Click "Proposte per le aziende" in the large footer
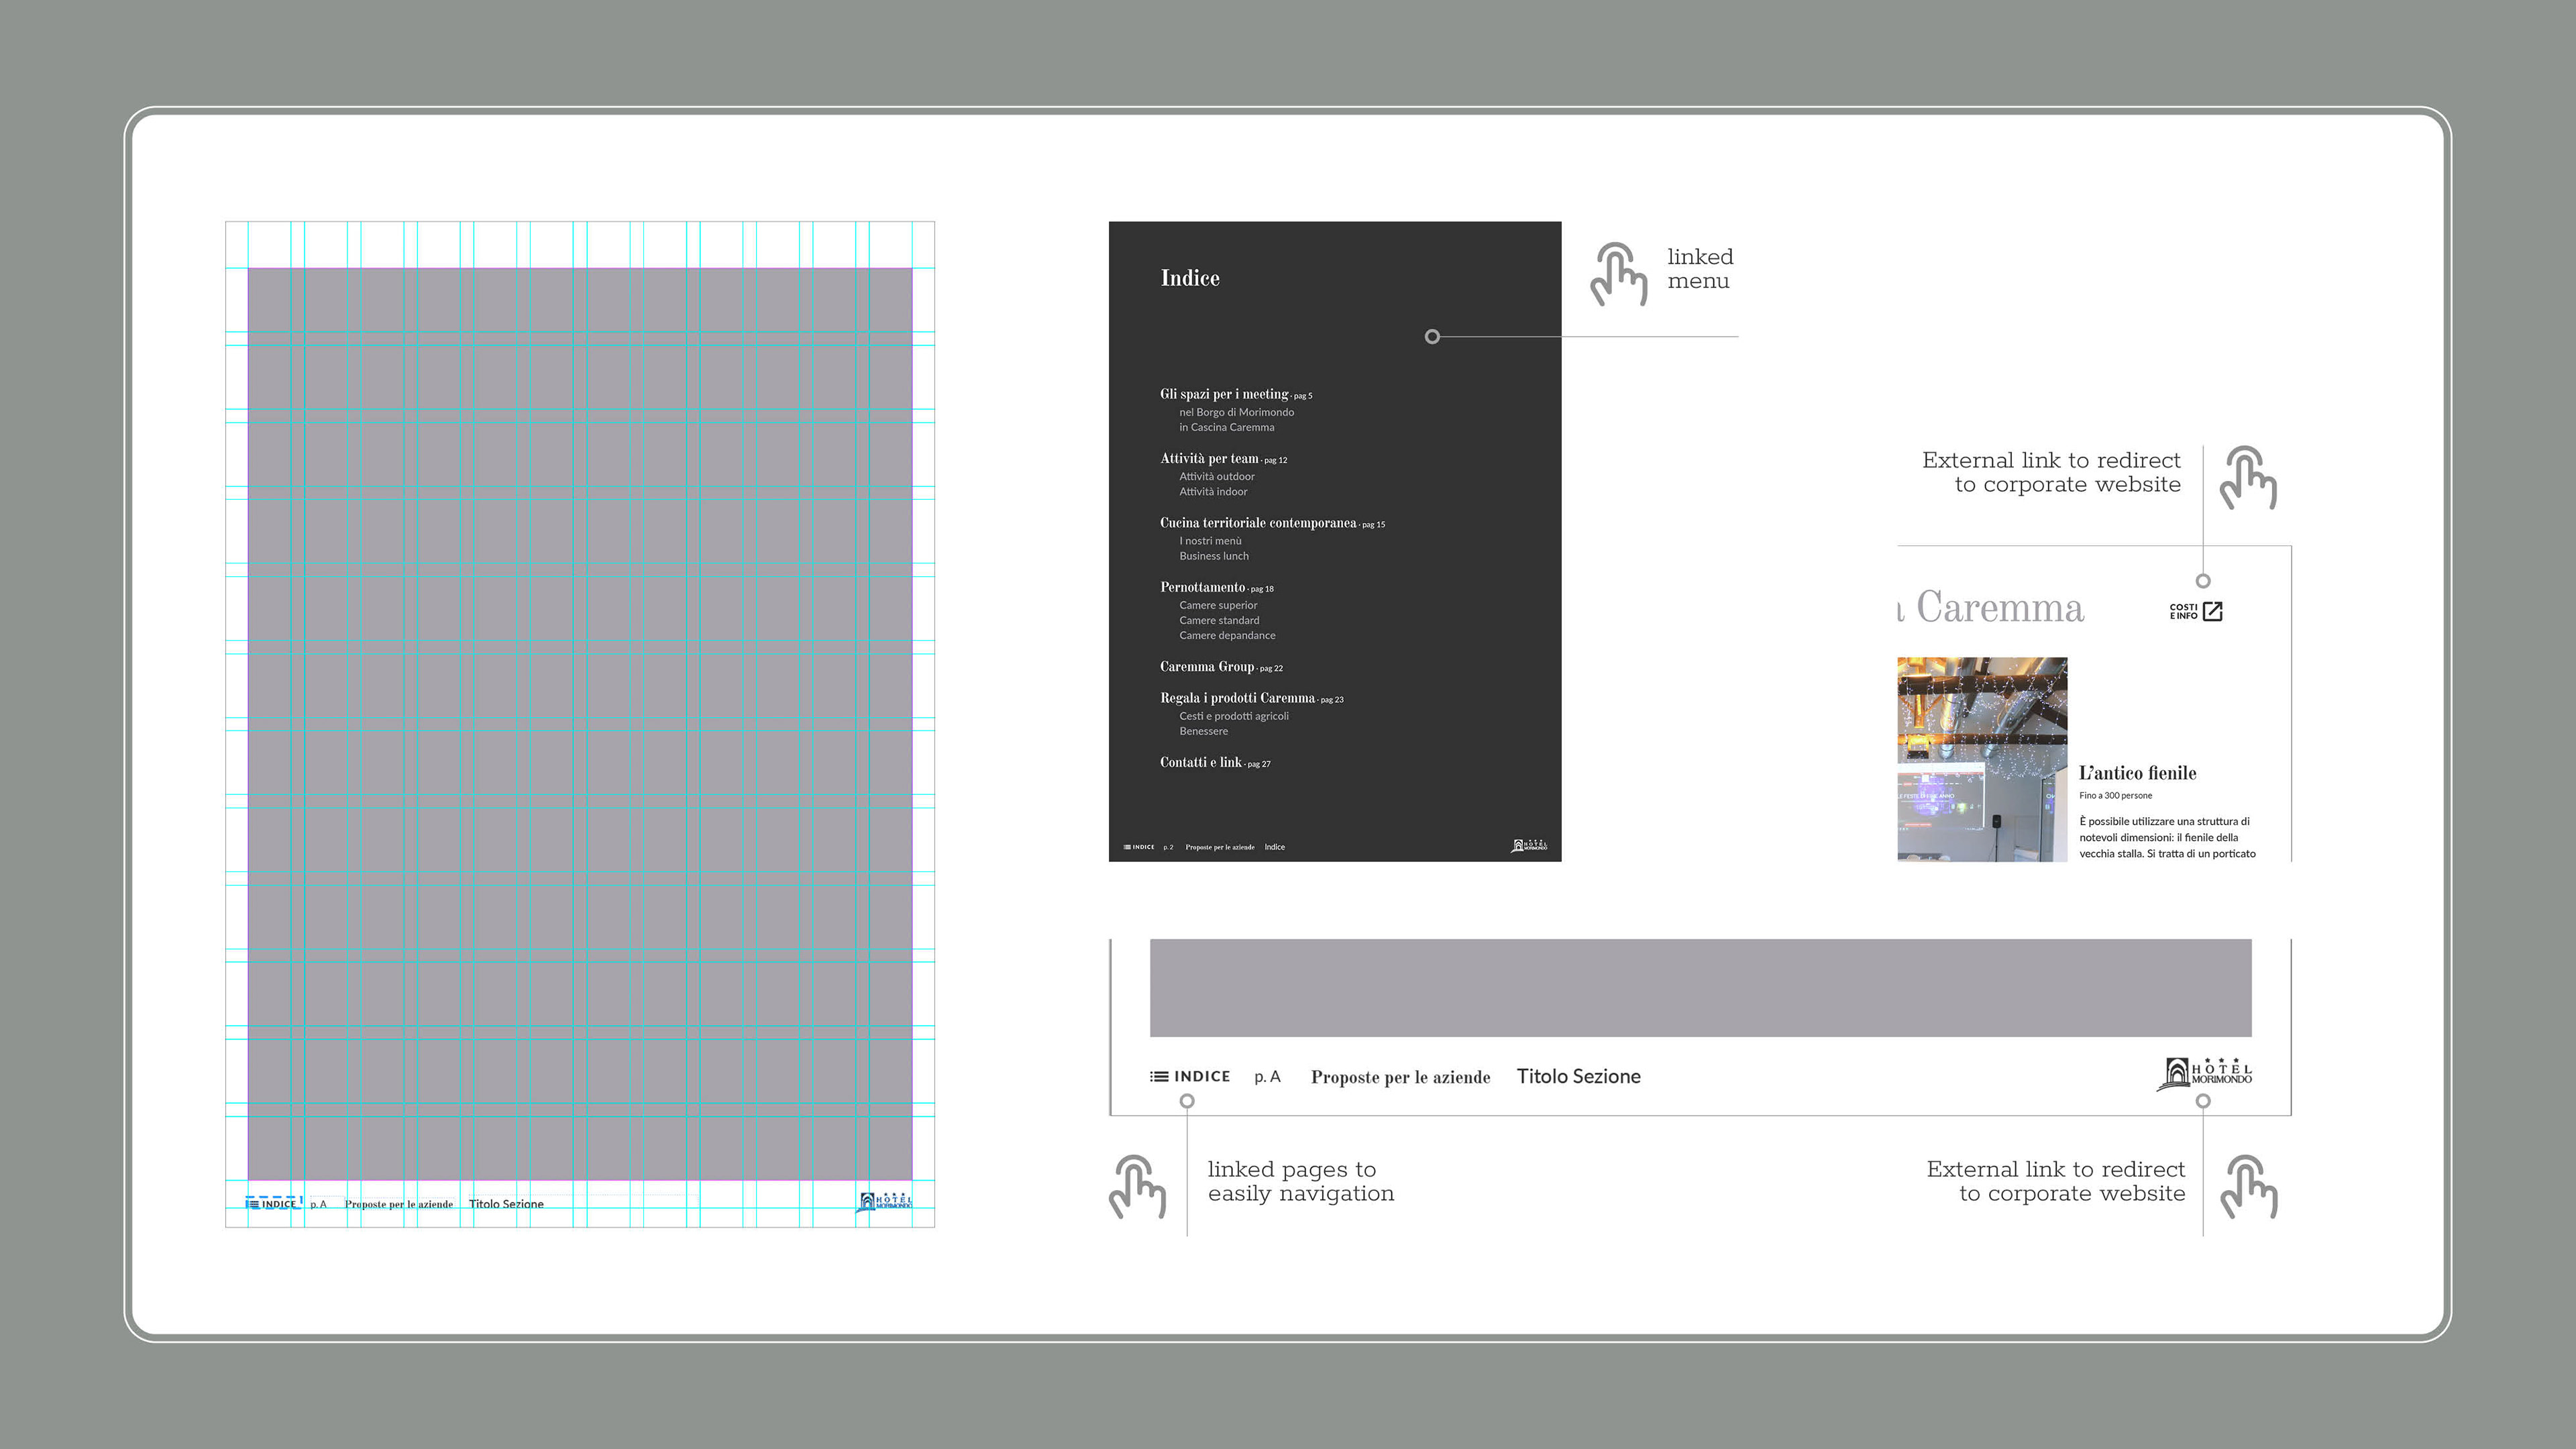The width and height of the screenshot is (2576, 1449). click(x=1400, y=1077)
